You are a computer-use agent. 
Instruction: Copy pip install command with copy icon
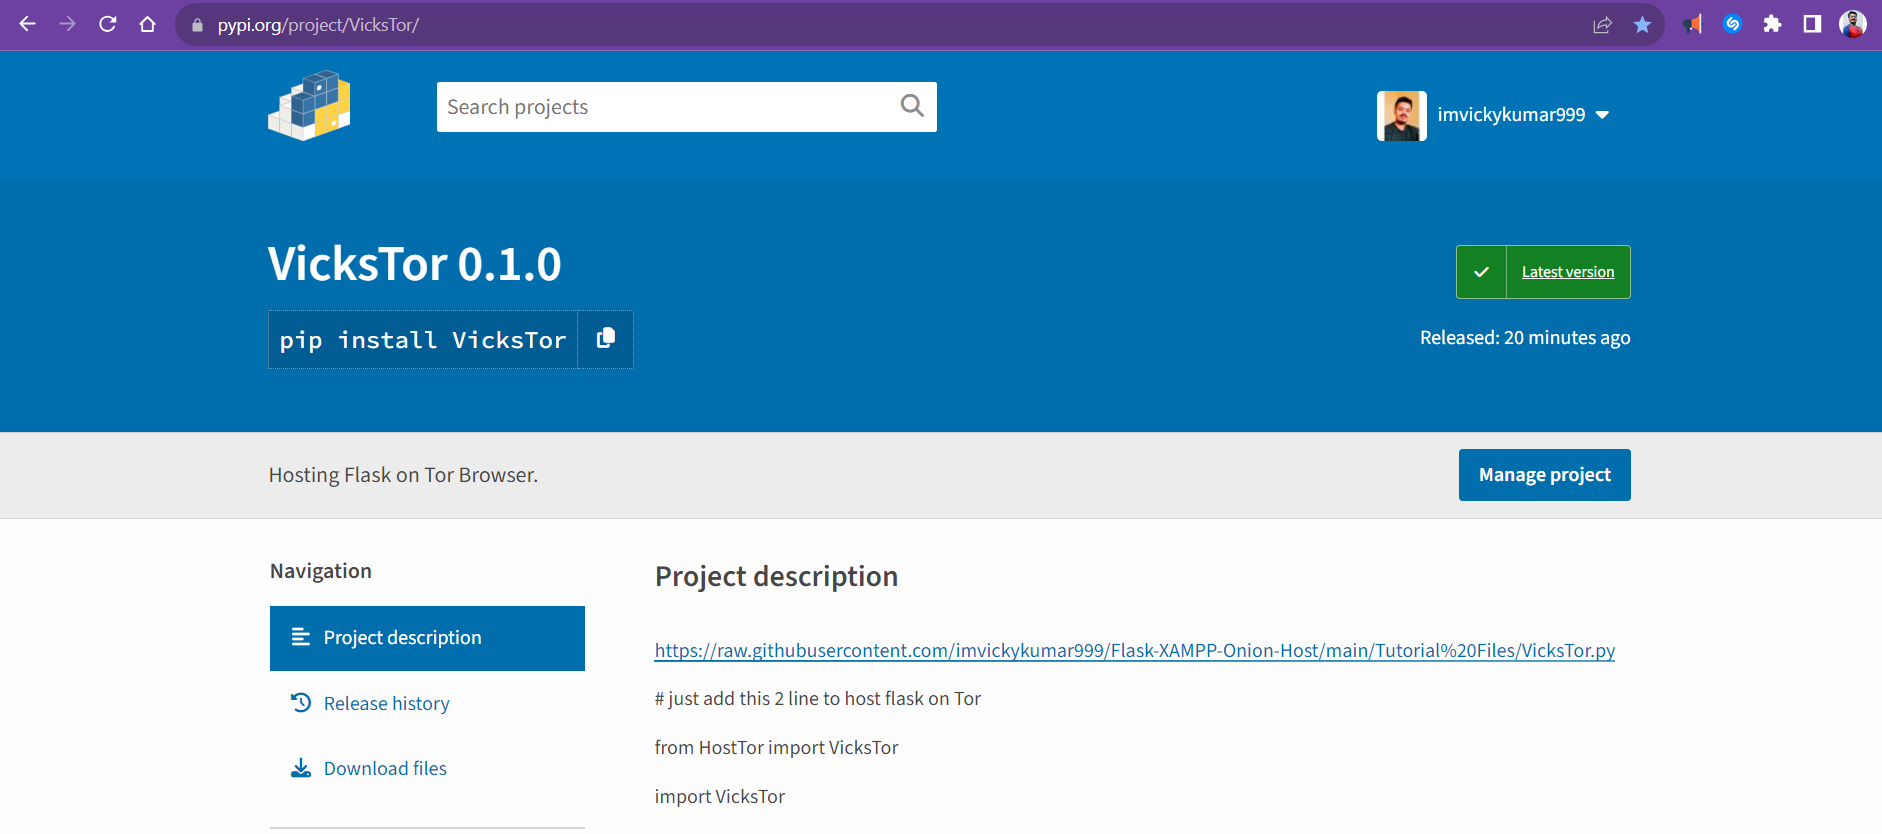(605, 339)
